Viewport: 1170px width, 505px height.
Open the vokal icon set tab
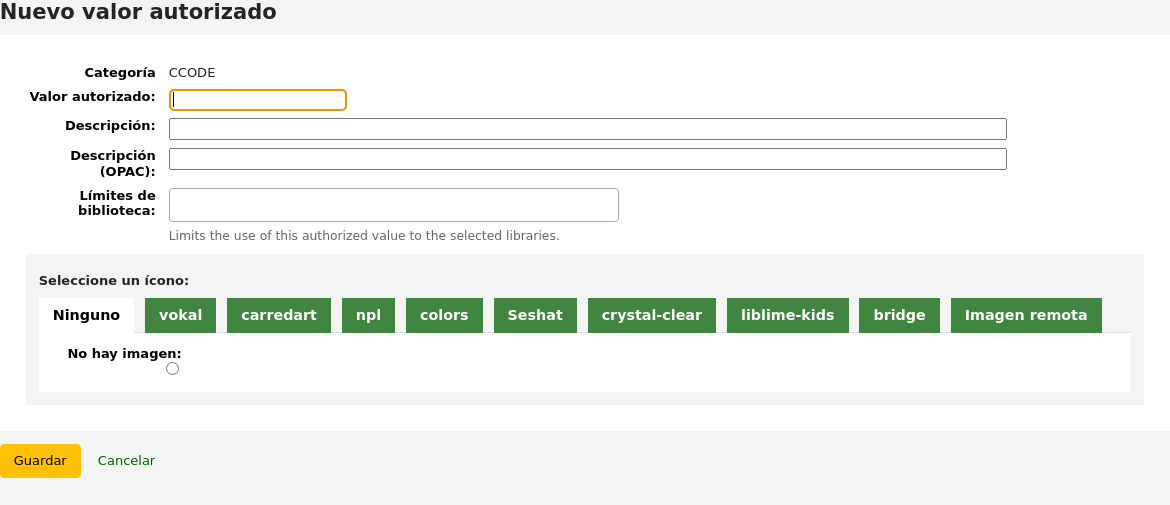[180, 315]
